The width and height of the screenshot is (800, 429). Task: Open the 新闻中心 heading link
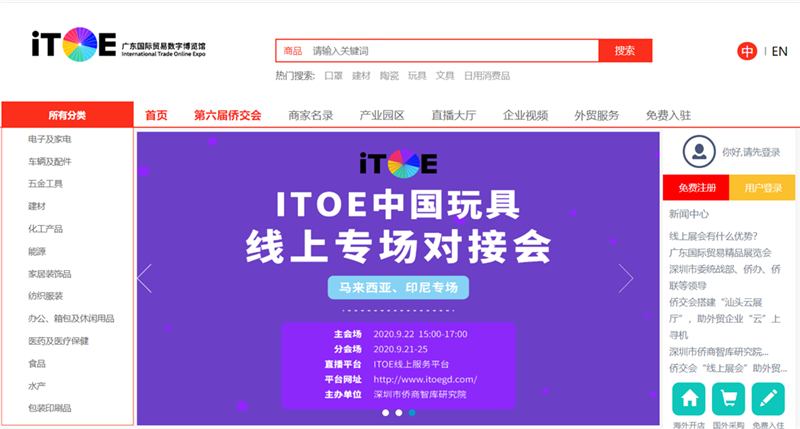(x=689, y=214)
